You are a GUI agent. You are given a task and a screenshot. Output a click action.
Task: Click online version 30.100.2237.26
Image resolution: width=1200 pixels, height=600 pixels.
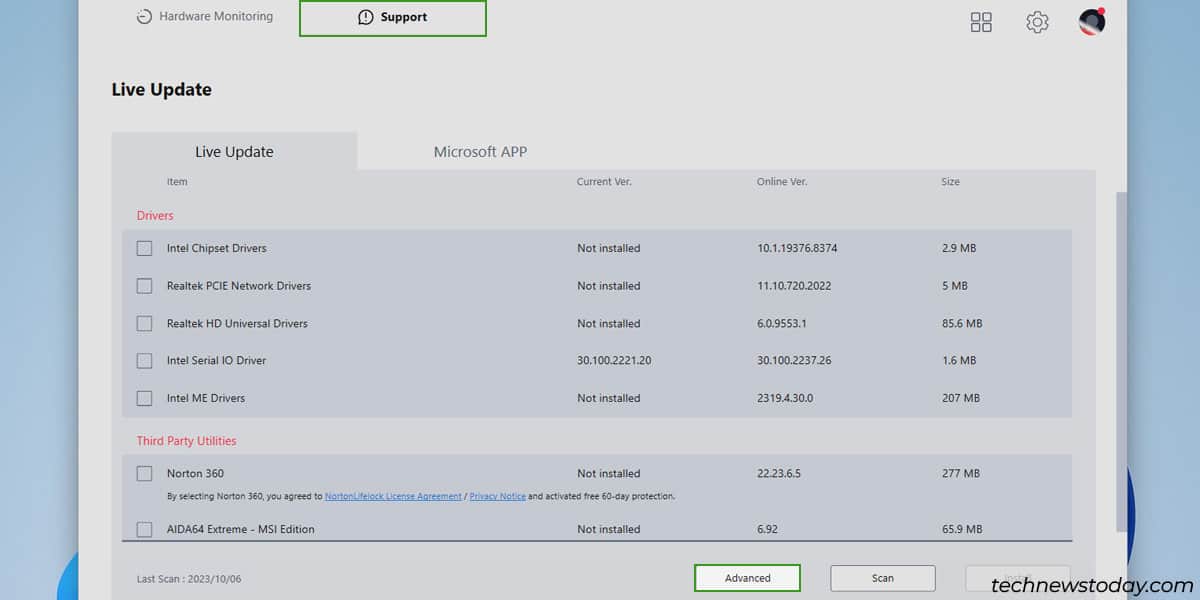pos(794,360)
